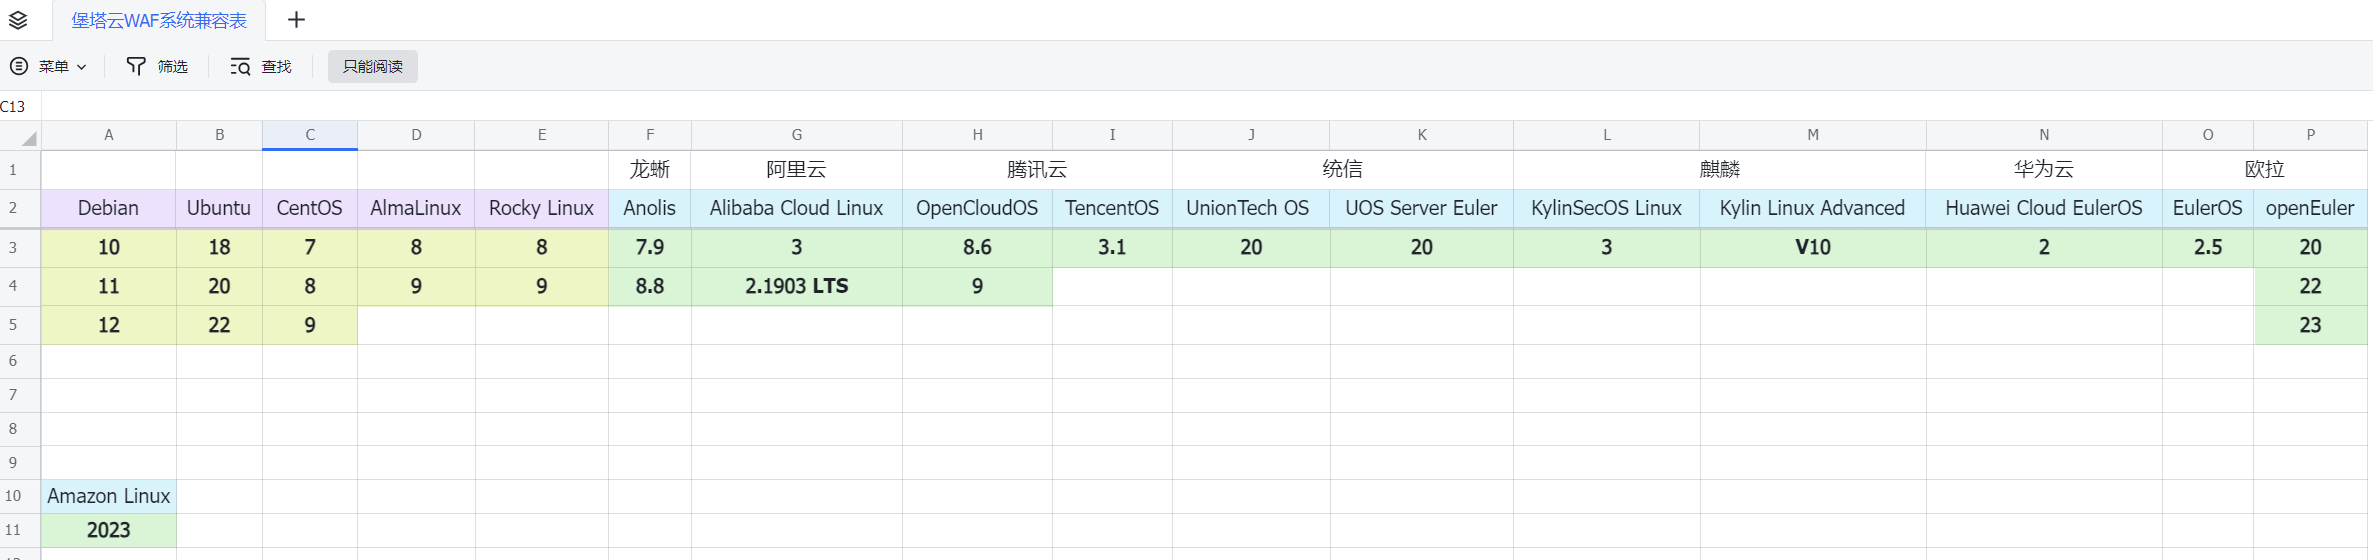Click the EulerOS cell

click(x=2208, y=208)
